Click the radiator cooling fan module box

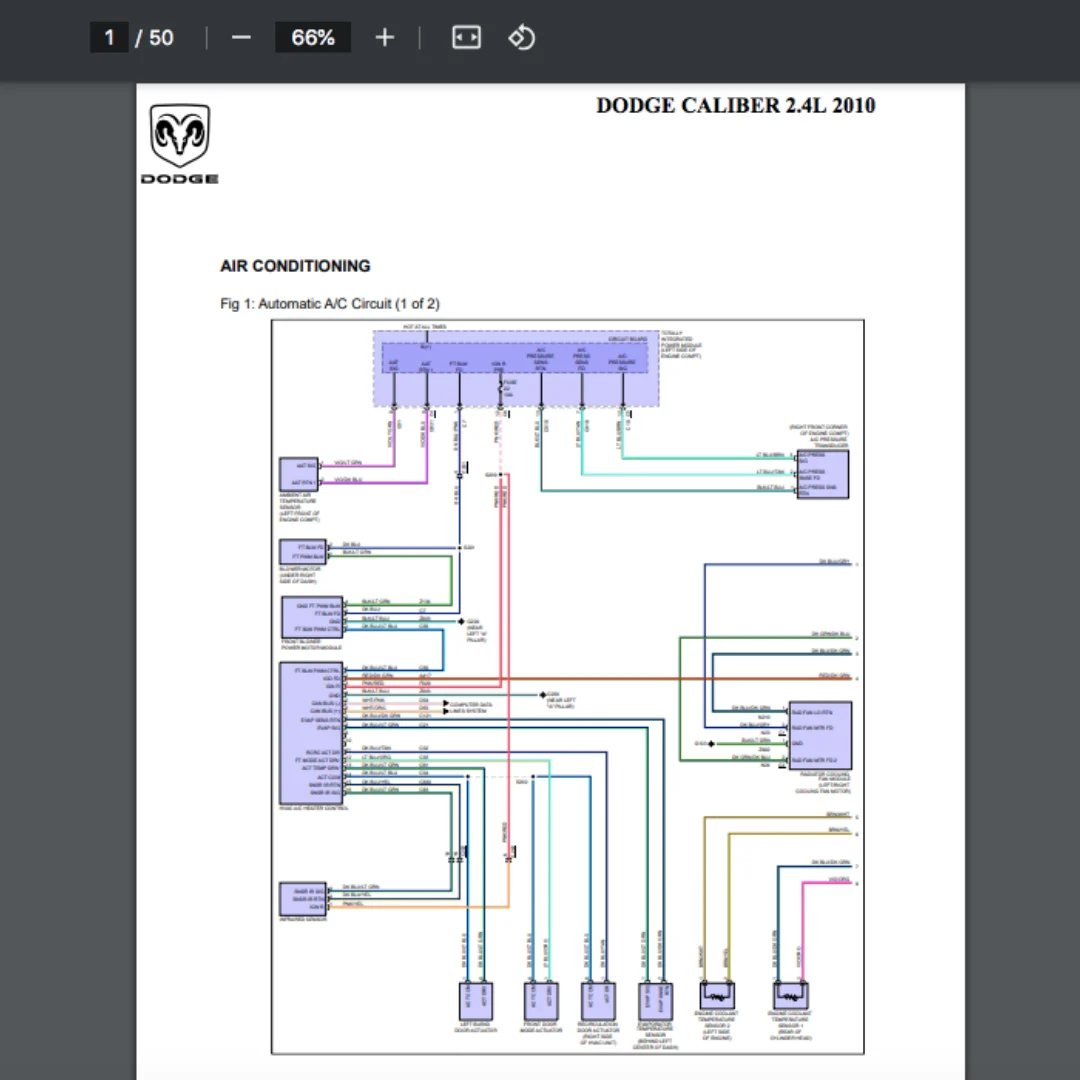click(819, 735)
